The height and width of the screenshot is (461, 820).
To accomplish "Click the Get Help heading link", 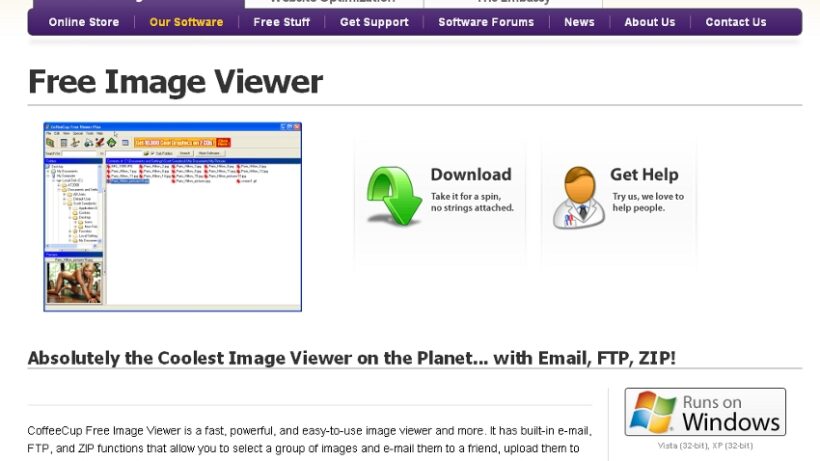I will (644, 174).
